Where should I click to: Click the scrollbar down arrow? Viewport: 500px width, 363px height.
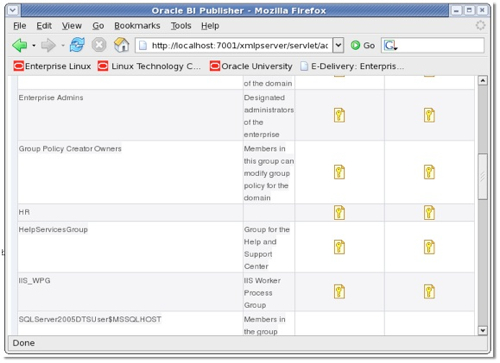(482, 330)
